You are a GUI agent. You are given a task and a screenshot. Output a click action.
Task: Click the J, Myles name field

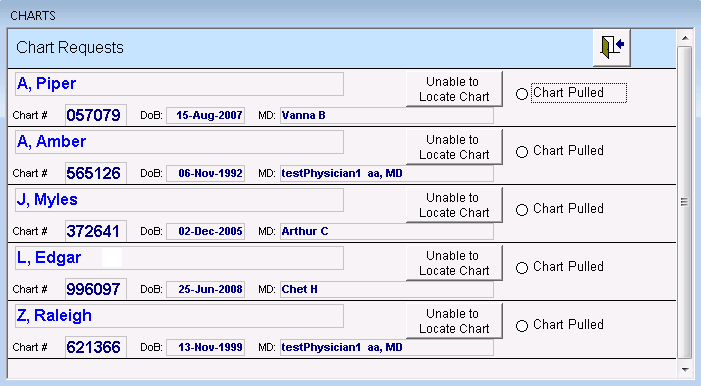[179, 199]
